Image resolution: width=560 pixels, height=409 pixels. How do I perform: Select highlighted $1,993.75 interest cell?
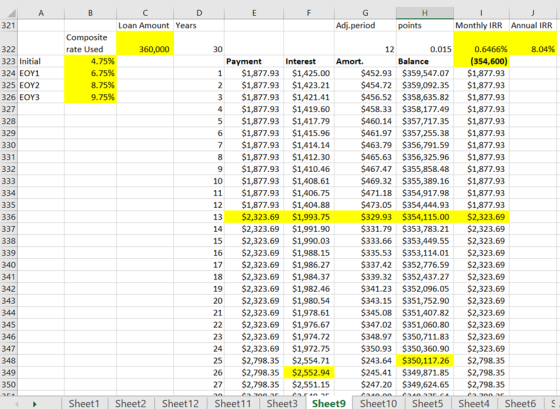click(309, 217)
